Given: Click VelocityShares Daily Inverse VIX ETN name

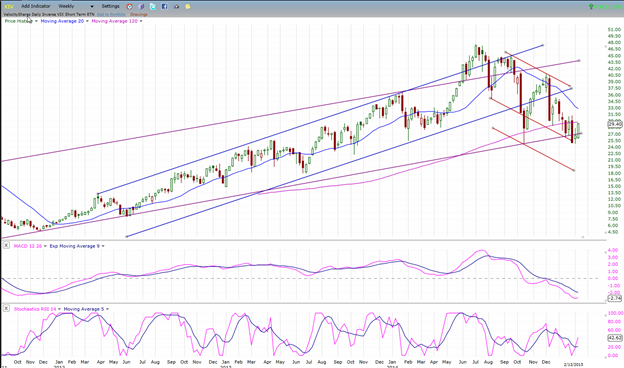Looking at the screenshot, I should coord(49,14).
